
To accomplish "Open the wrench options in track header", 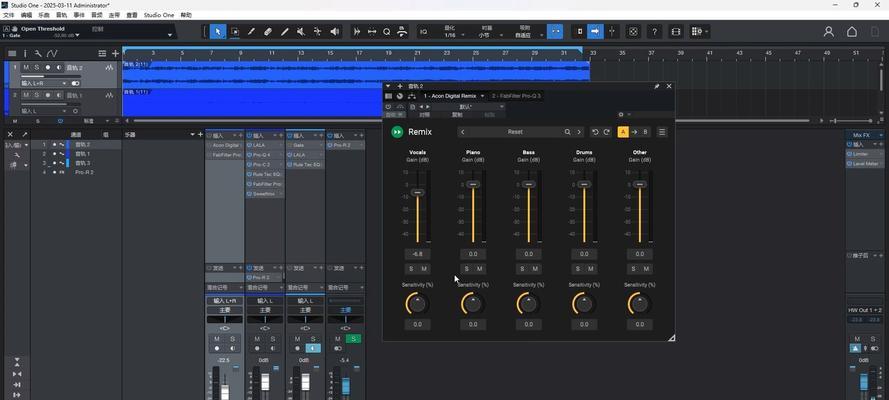I will 37,53.
